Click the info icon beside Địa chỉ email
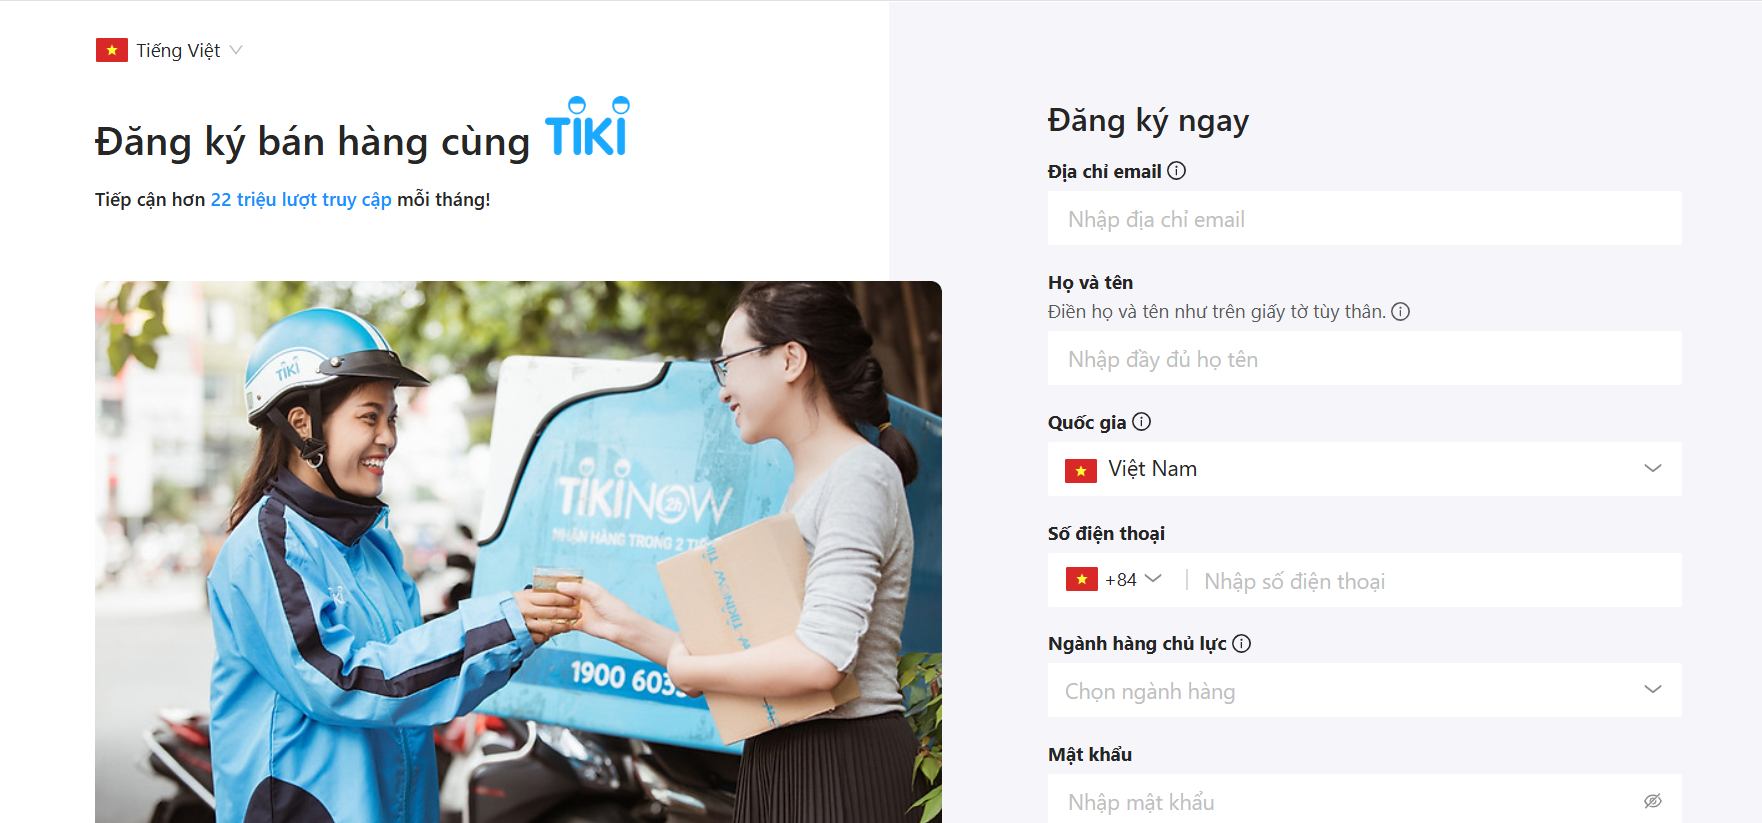Viewport: 1762px width, 823px height. coord(1176,171)
